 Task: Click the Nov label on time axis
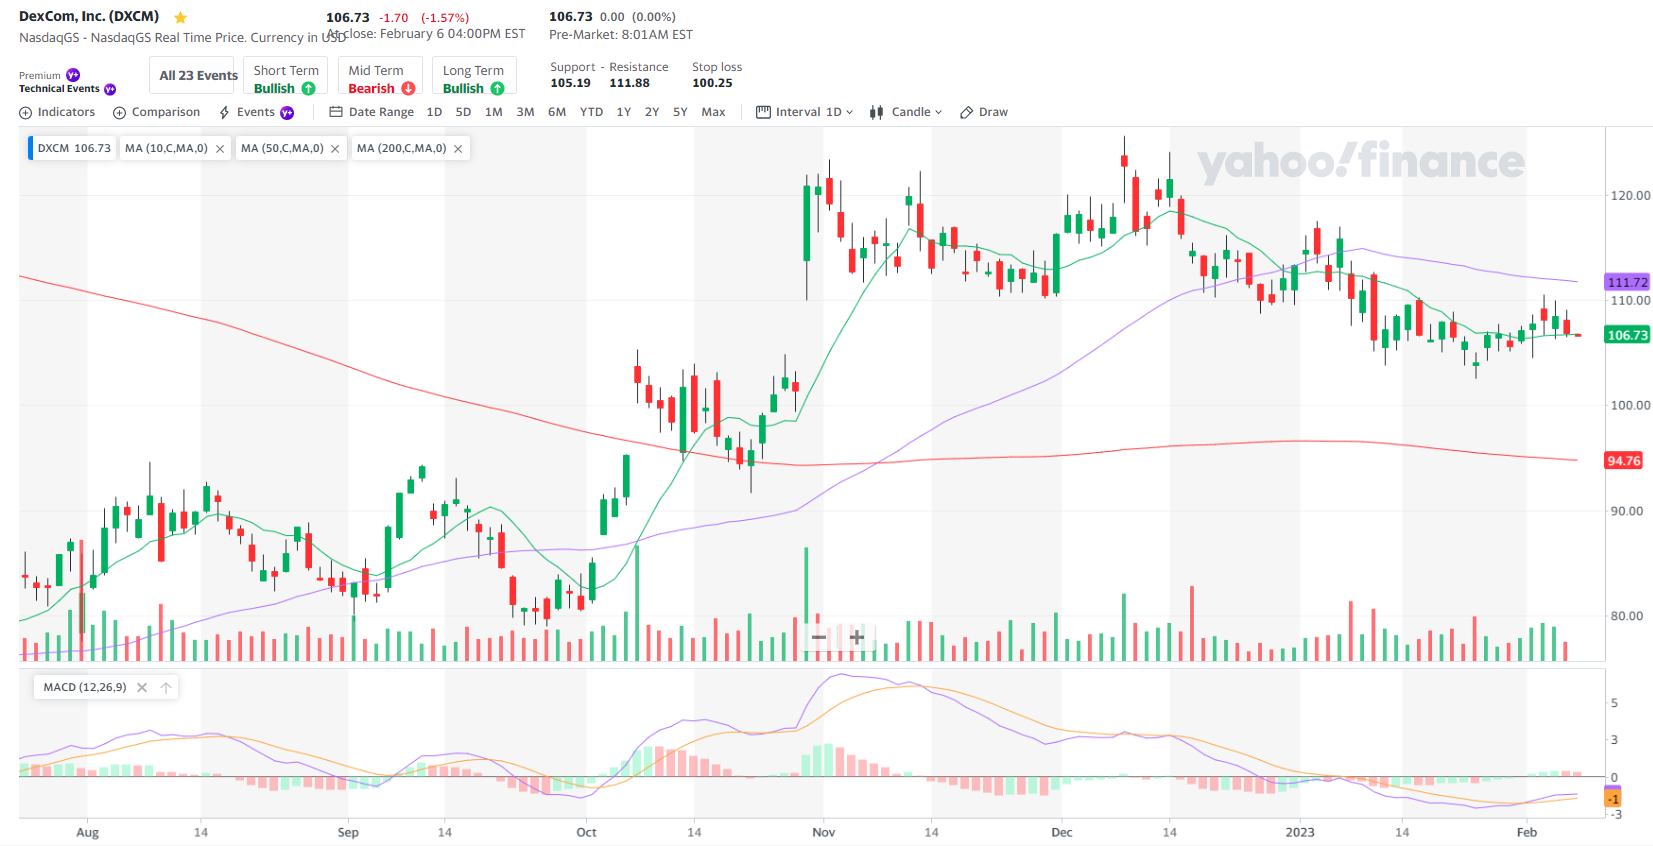[x=824, y=832]
